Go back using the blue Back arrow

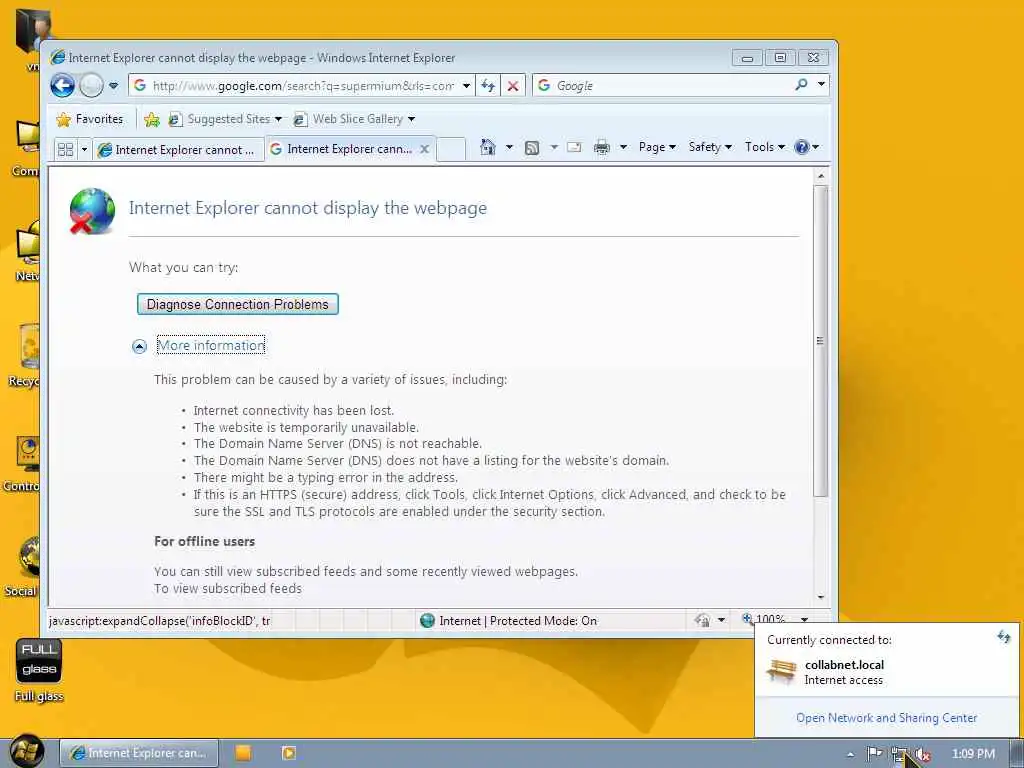[63, 86]
